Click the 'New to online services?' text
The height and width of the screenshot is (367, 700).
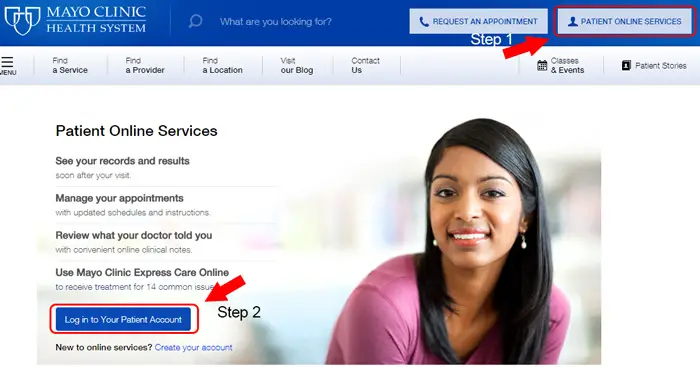(104, 347)
